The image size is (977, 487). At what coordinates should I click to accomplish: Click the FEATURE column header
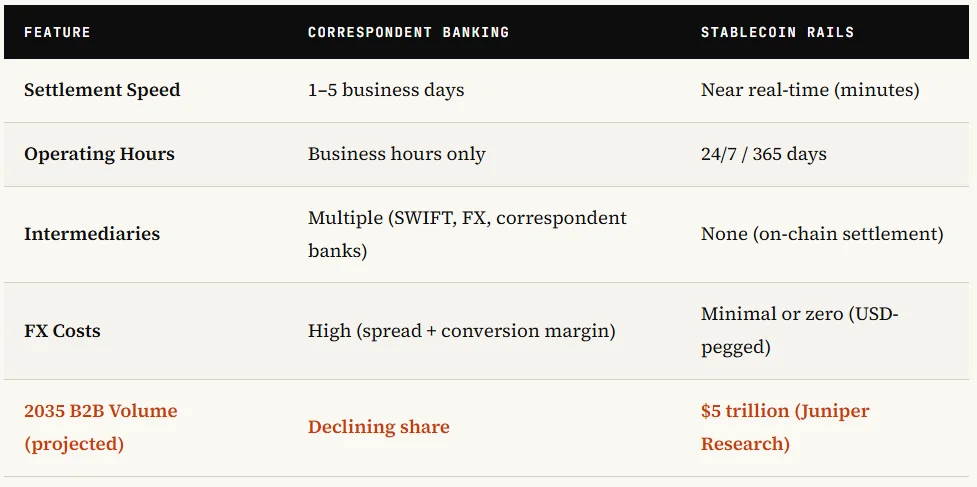point(57,32)
